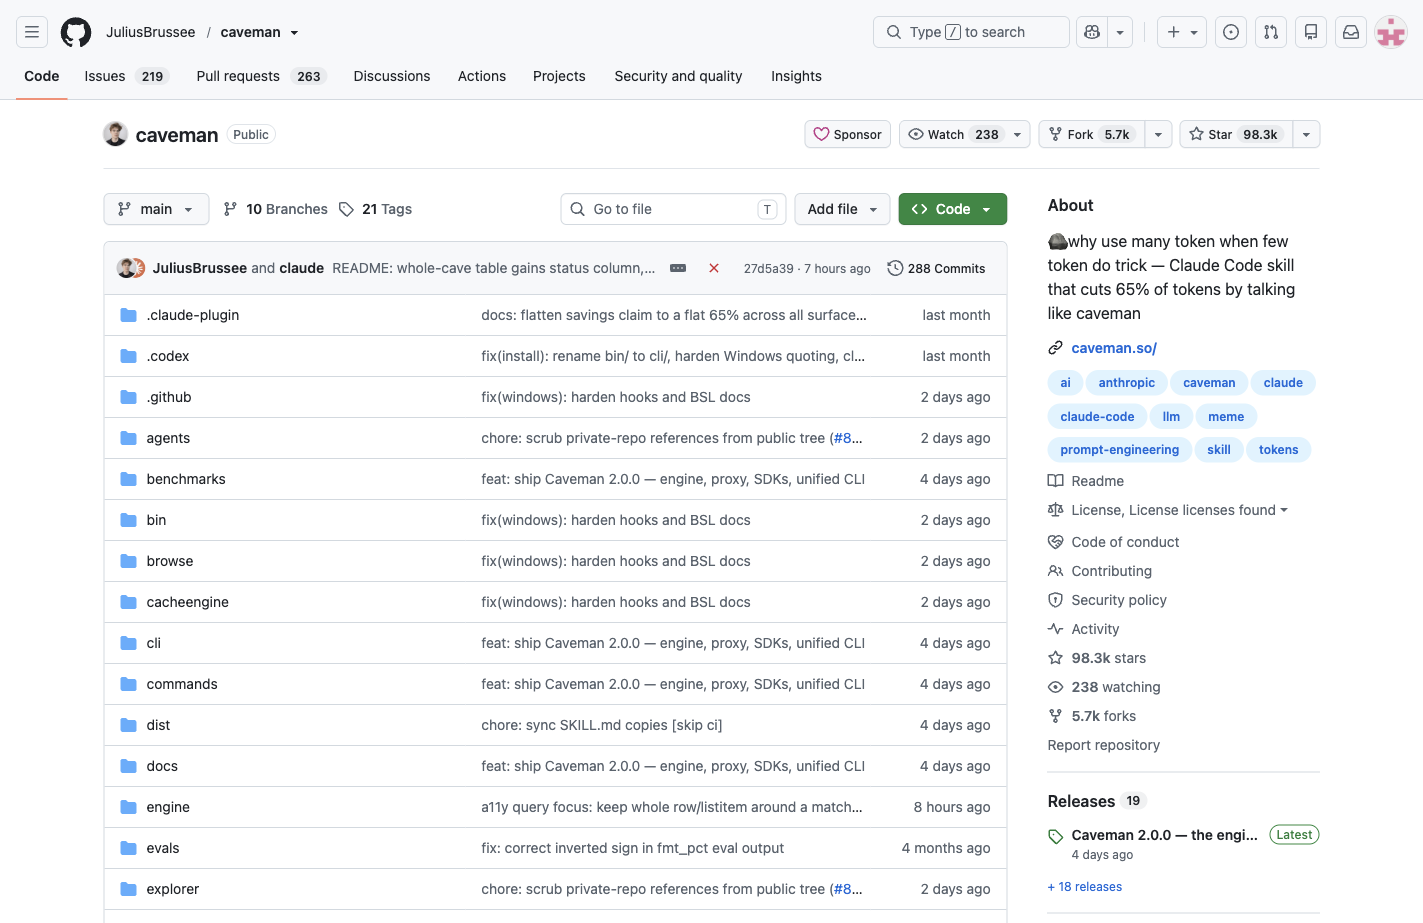Click the Security policy shield icon
Image resolution: width=1423 pixels, height=923 pixels.
pyautogui.click(x=1055, y=600)
